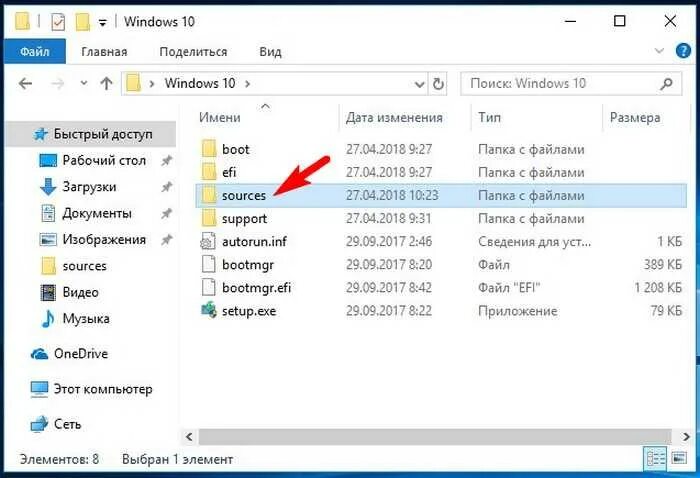The height and width of the screenshot is (478, 700).
Task: Click the 1 208 КБ size cell
Action: pyautogui.click(x=658, y=287)
